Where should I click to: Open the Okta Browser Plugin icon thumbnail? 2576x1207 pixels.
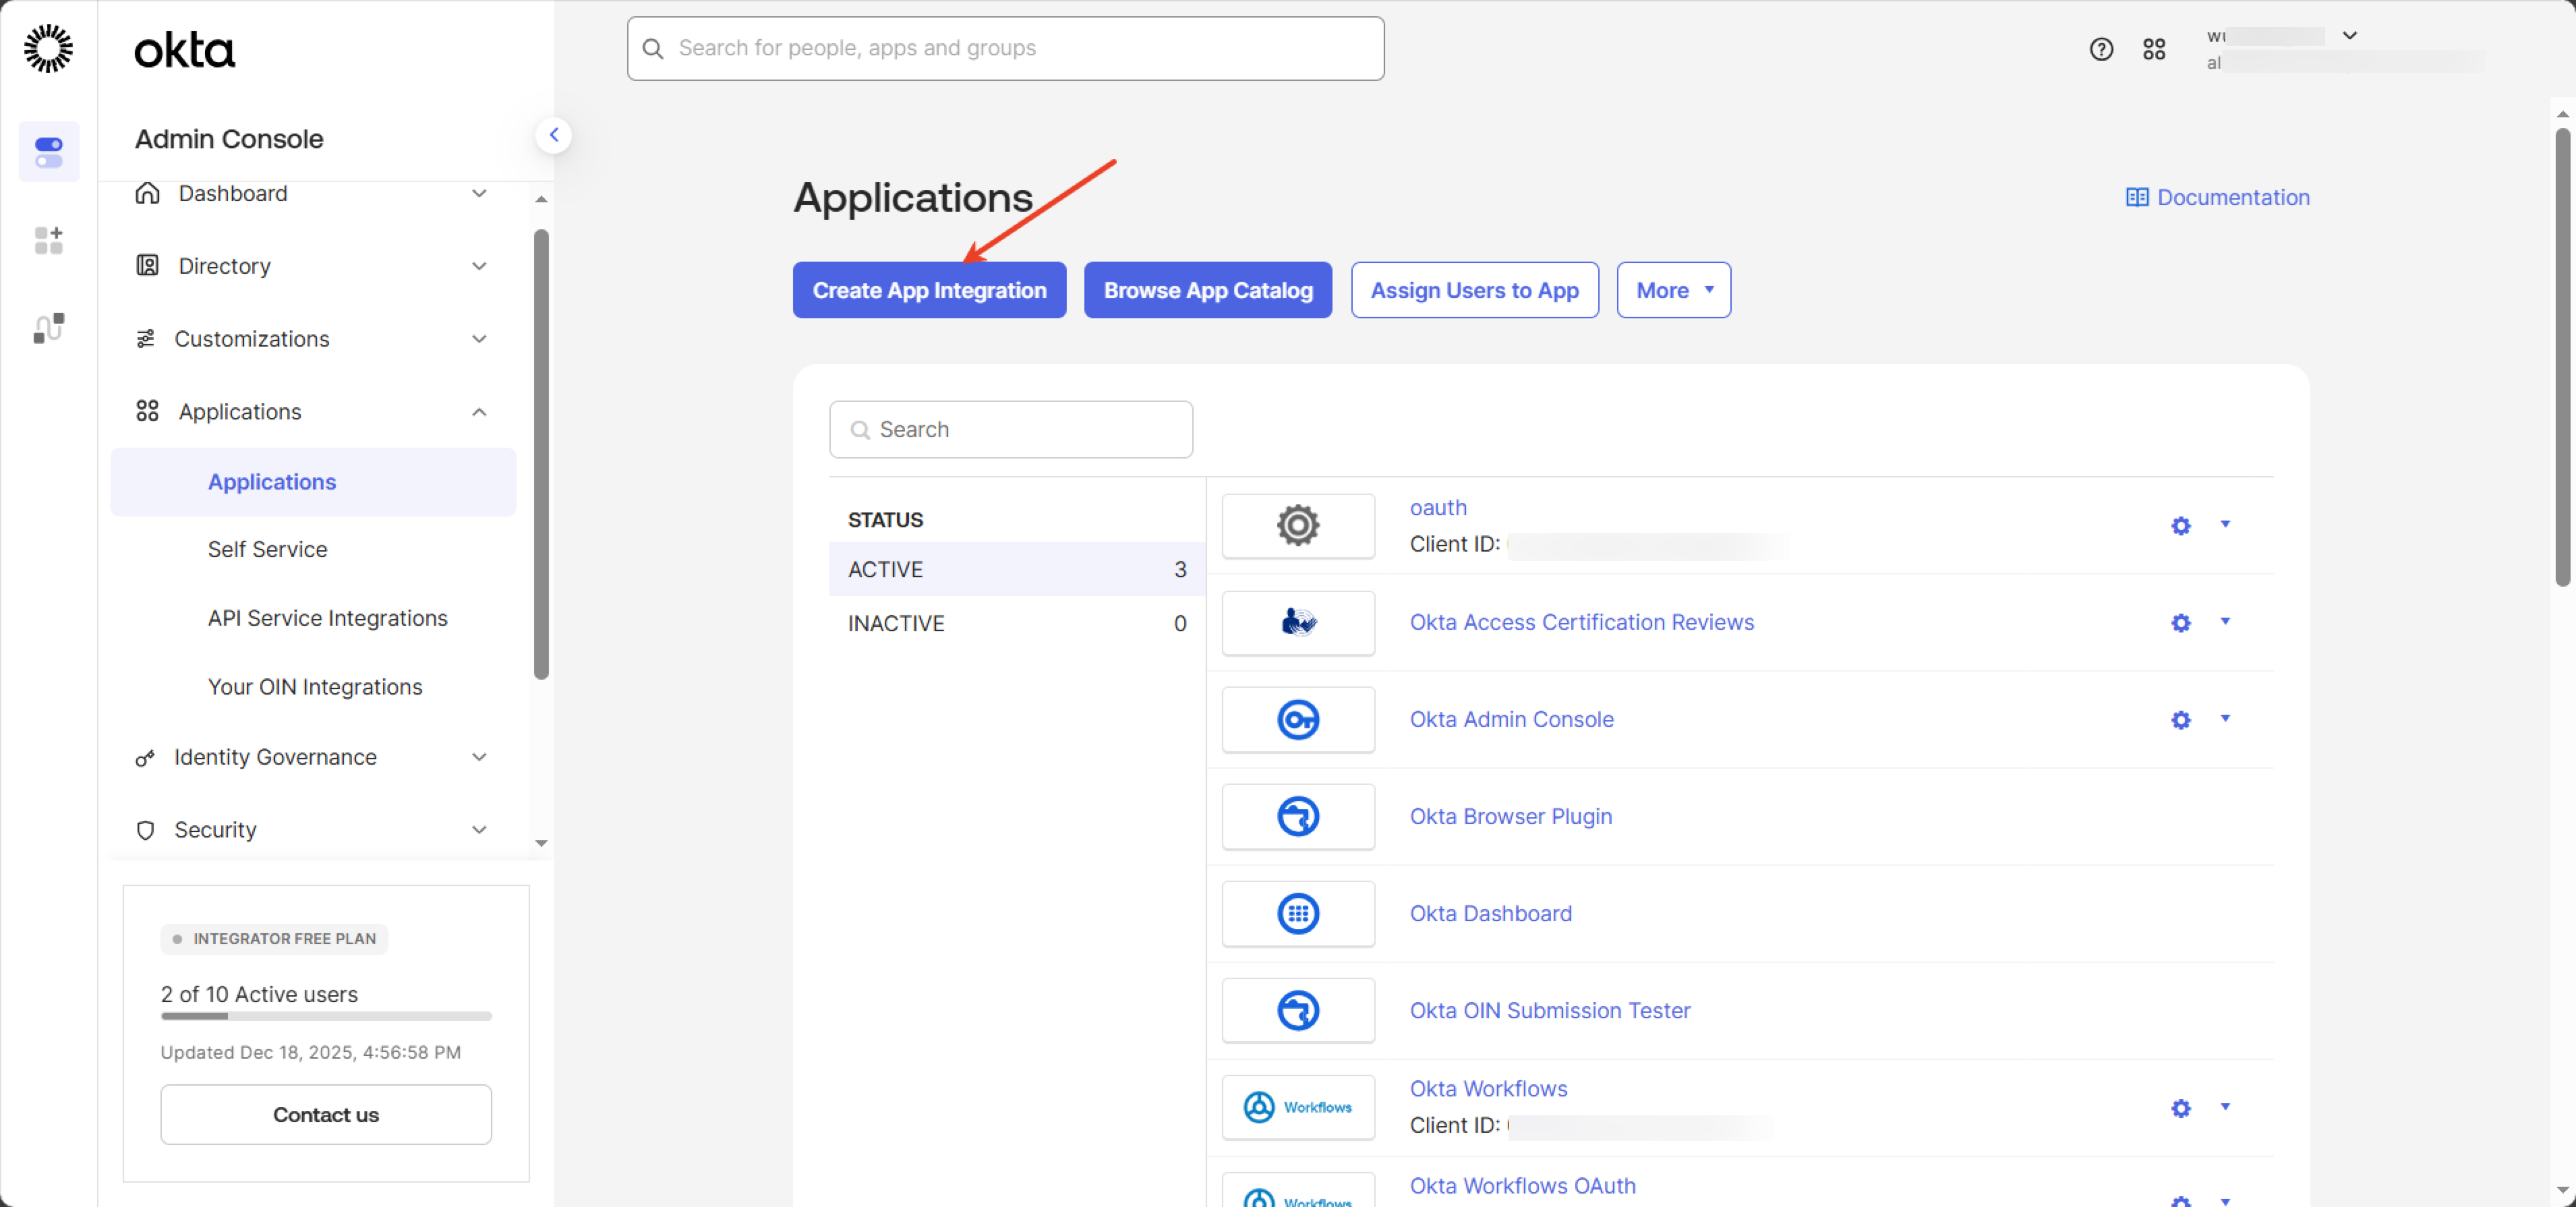coord(1298,817)
